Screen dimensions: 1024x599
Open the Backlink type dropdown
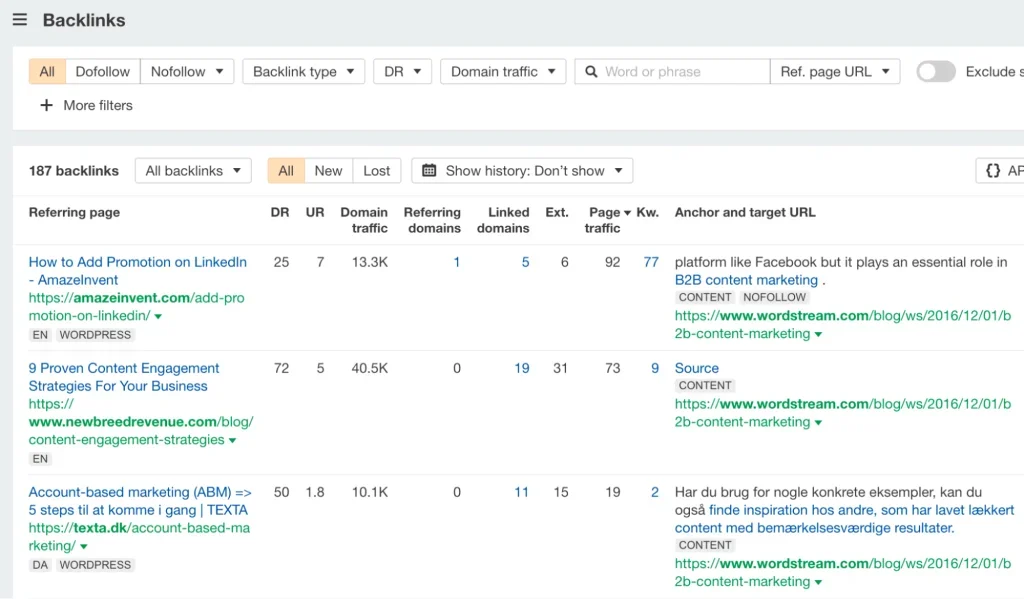(303, 71)
